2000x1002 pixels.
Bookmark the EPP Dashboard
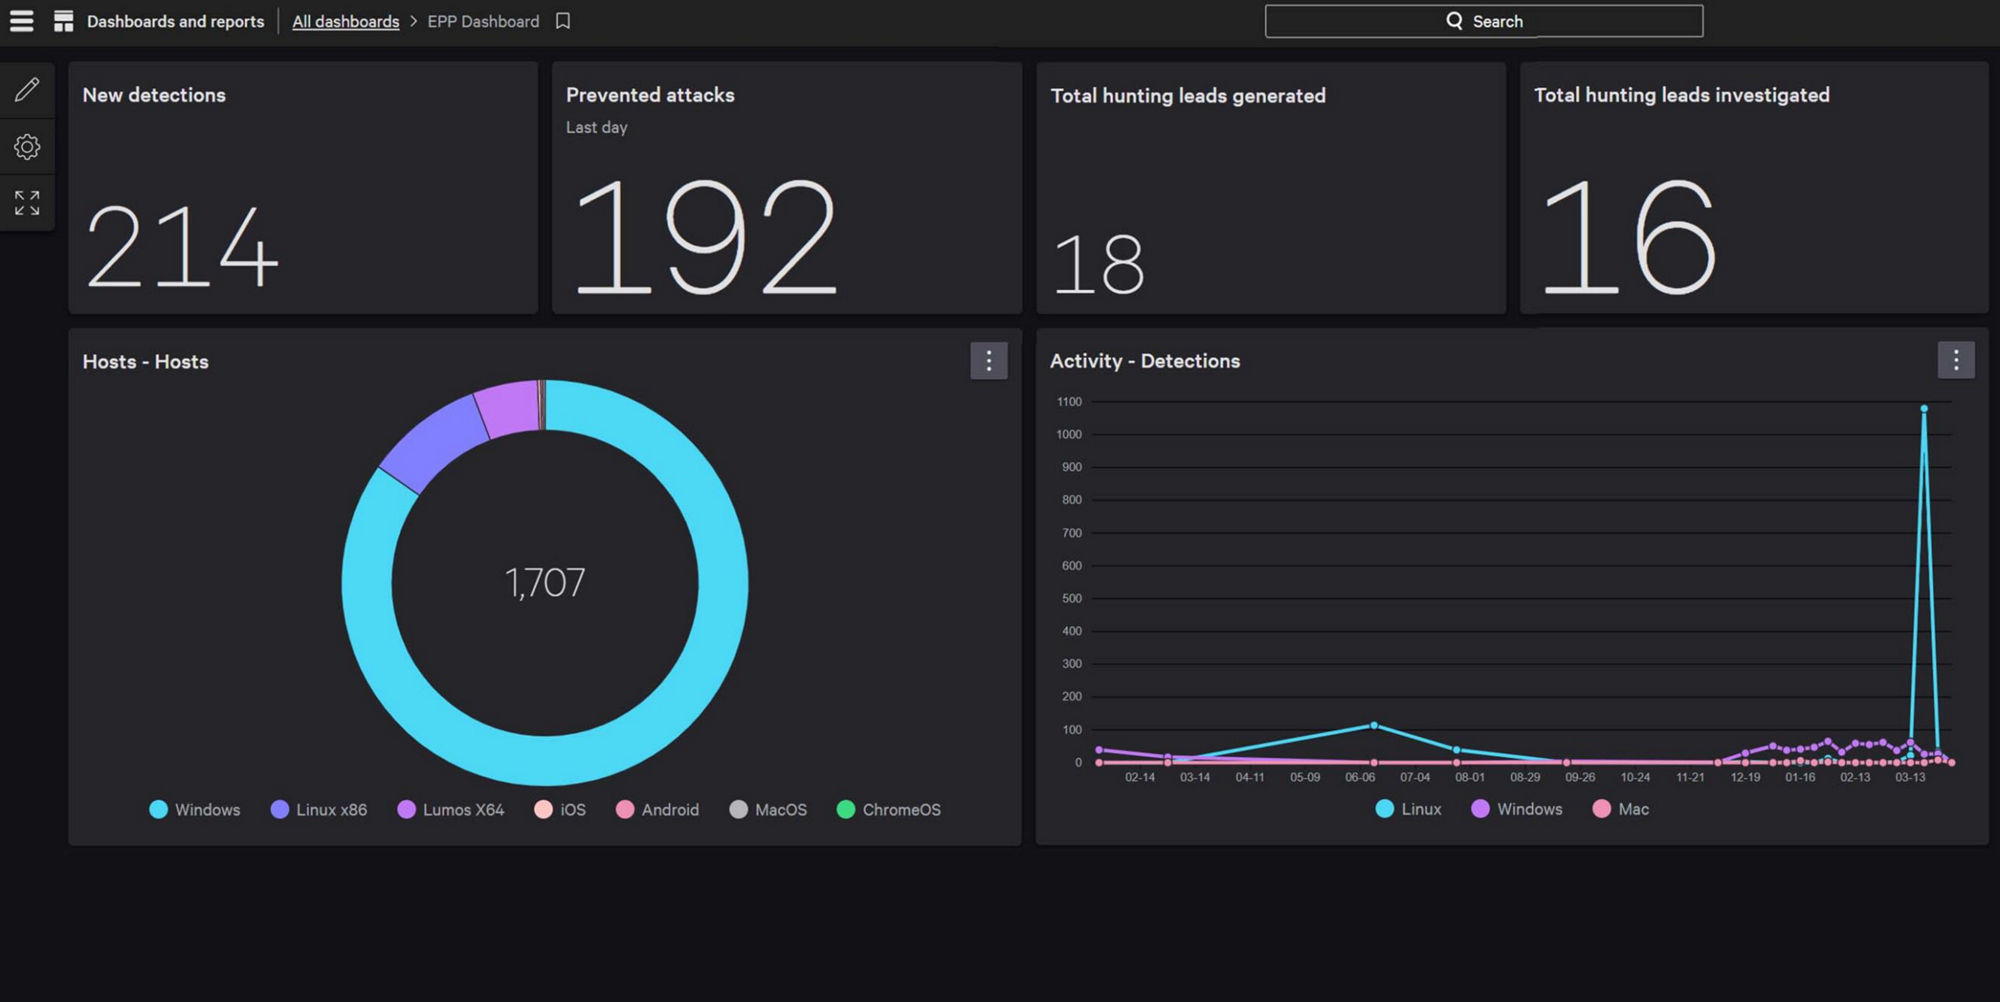tap(561, 20)
